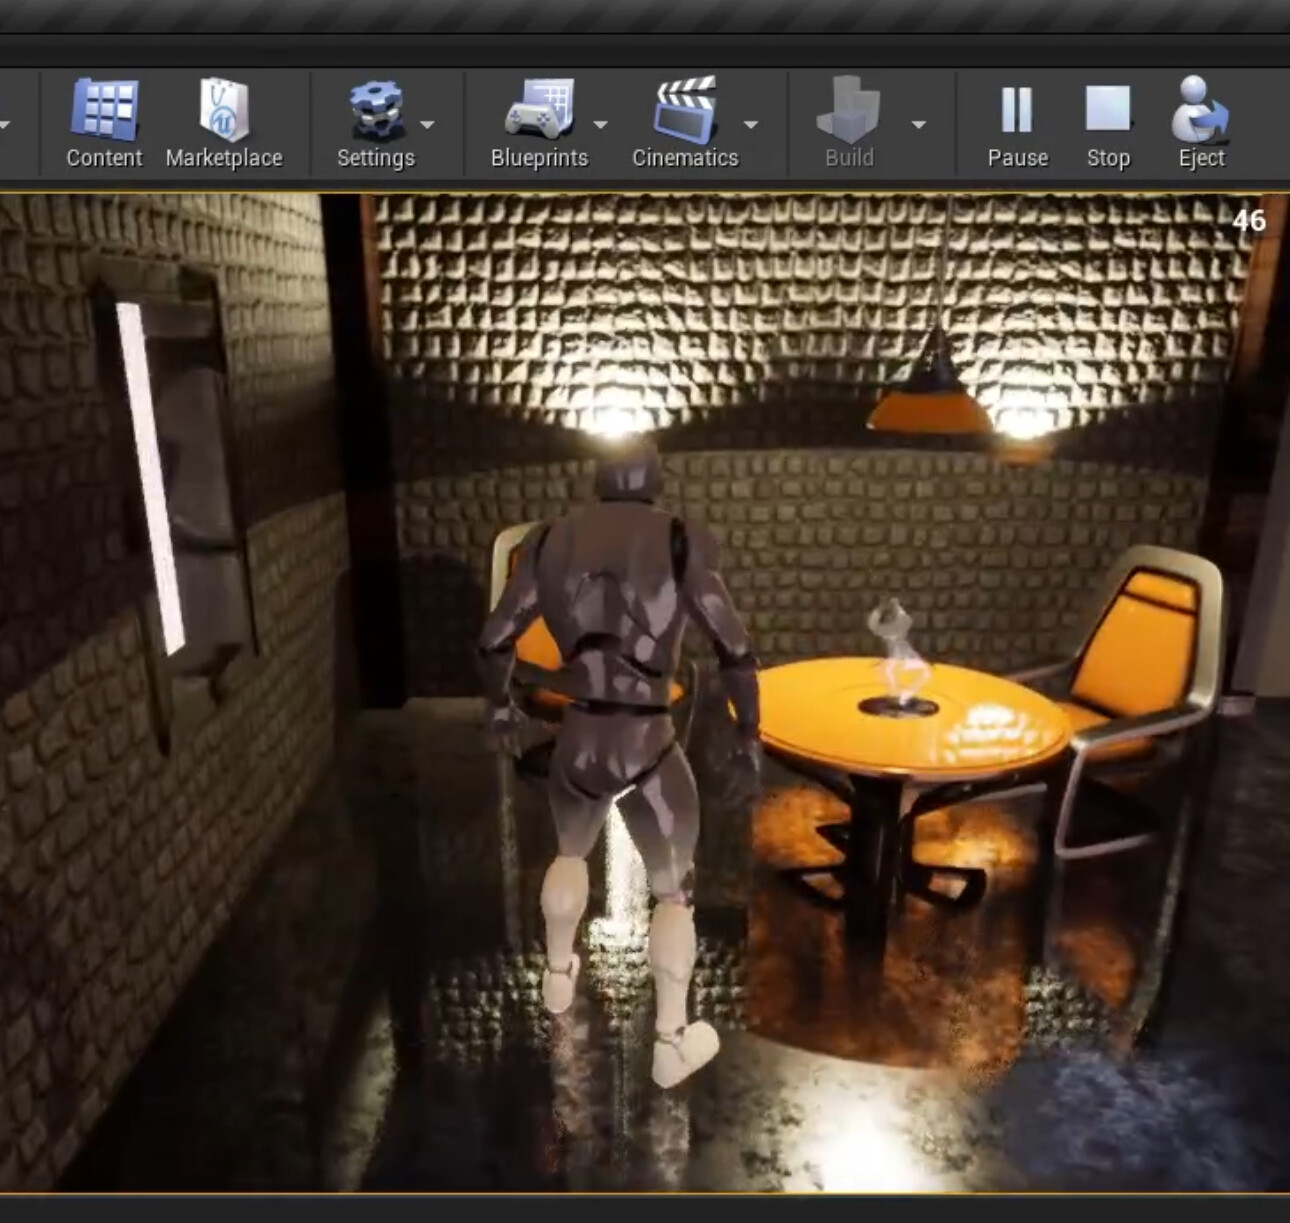
Task: Open the Blueprints dropdown menu
Action: click(599, 125)
